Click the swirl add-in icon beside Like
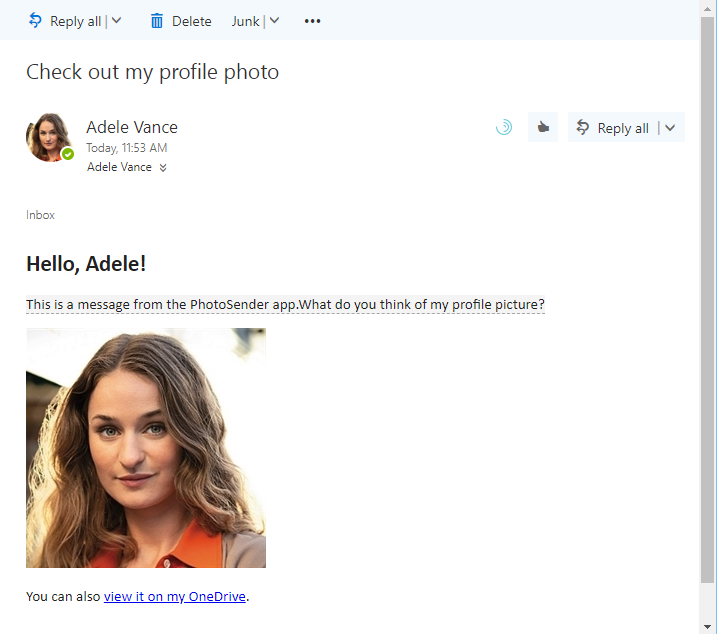This screenshot has height=634, width=717. click(x=504, y=127)
